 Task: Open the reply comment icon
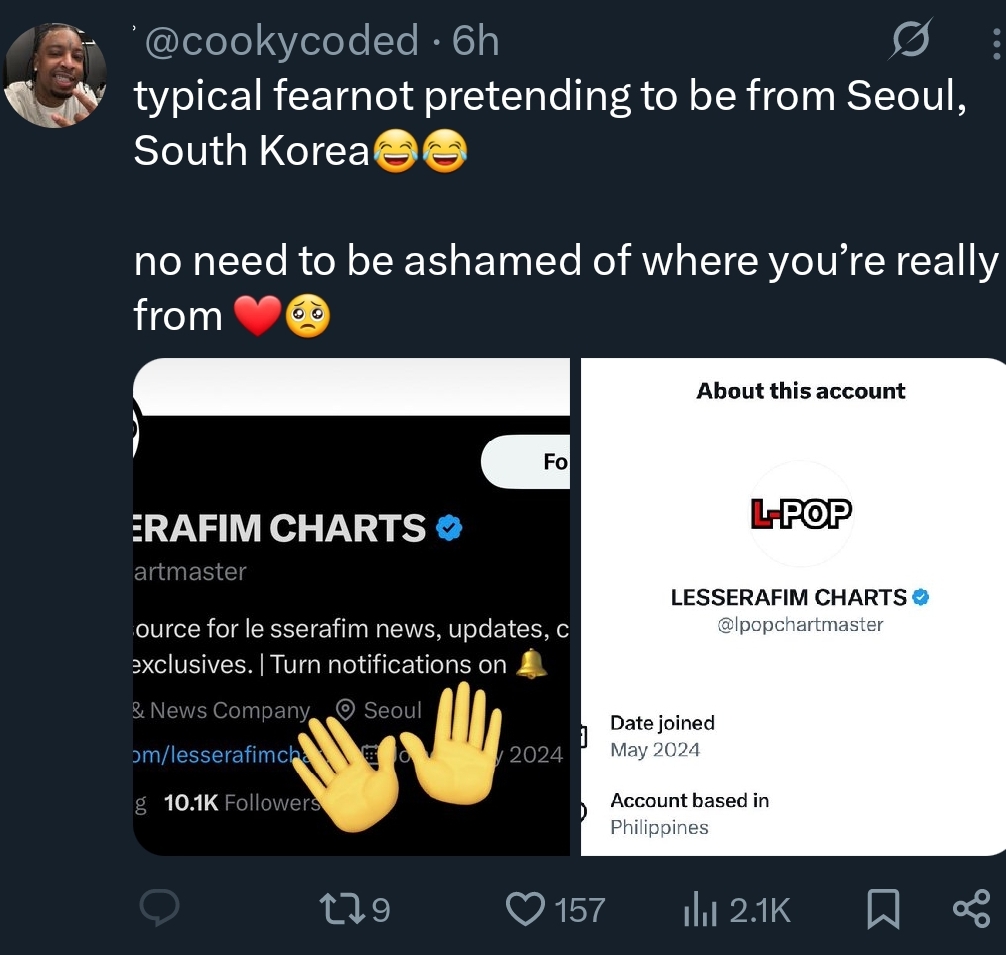159,908
